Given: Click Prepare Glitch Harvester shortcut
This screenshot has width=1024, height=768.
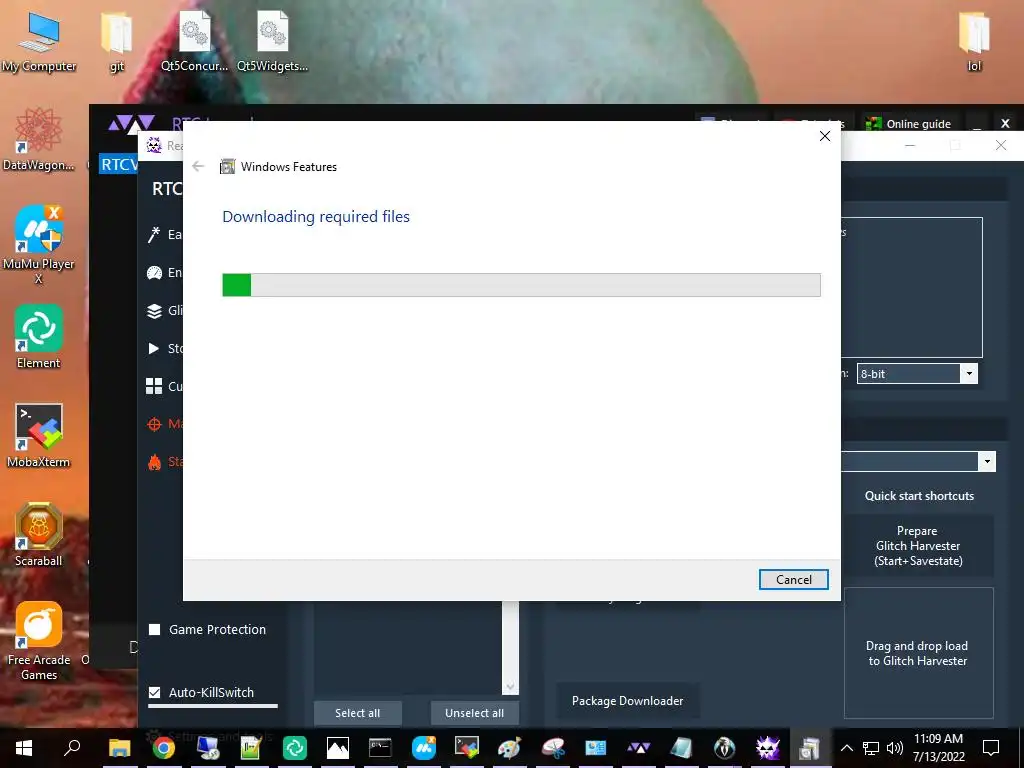Looking at the screenshot, I should 918,546.
